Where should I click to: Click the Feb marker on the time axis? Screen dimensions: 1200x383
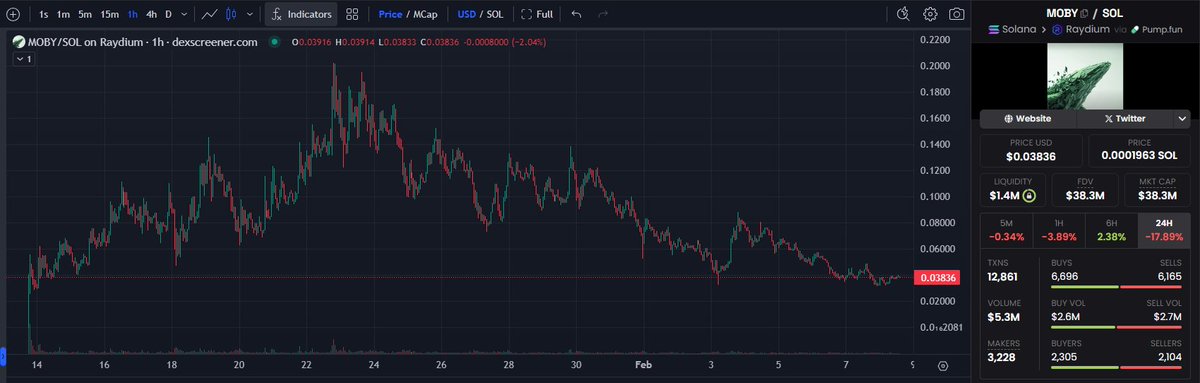(x=644, y=366)
